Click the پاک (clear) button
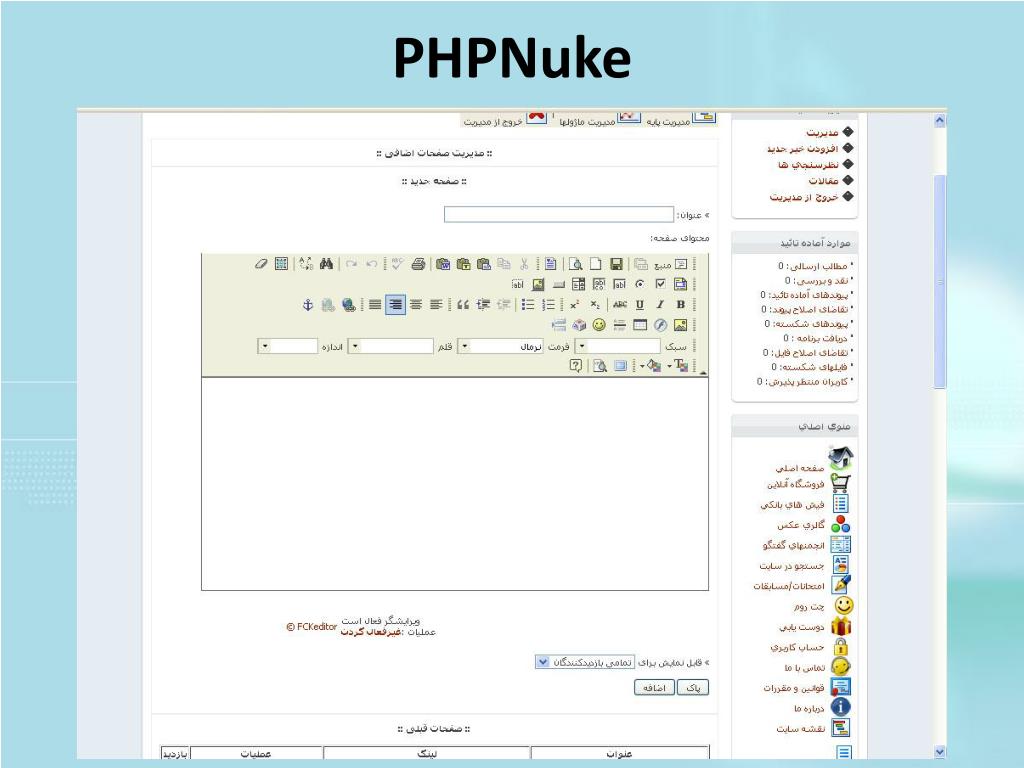The width and height of the screenshot is (1024, 768). coord(693,688)
